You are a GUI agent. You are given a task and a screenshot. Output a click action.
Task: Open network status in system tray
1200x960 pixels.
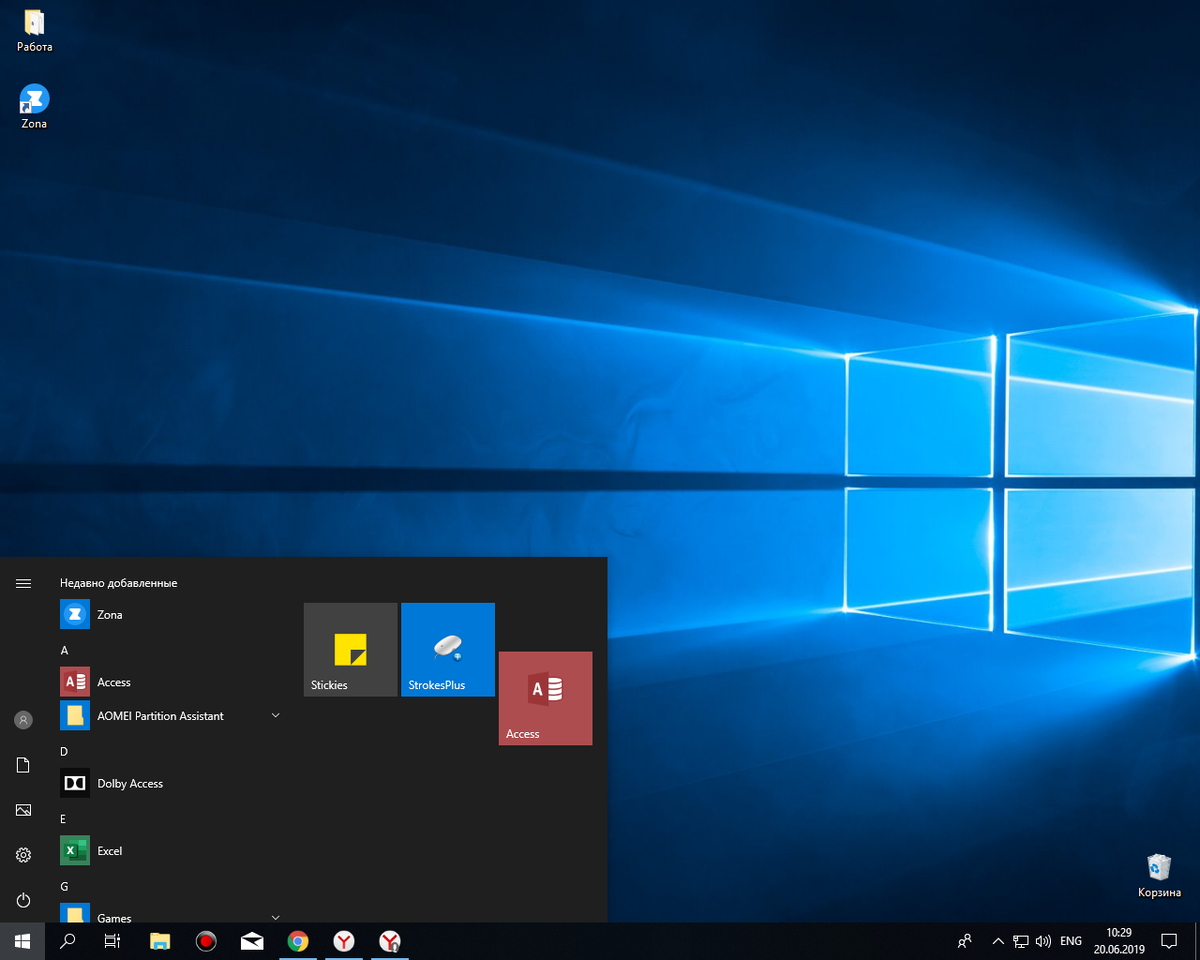pyautogui.click(x=1021, y=941)
